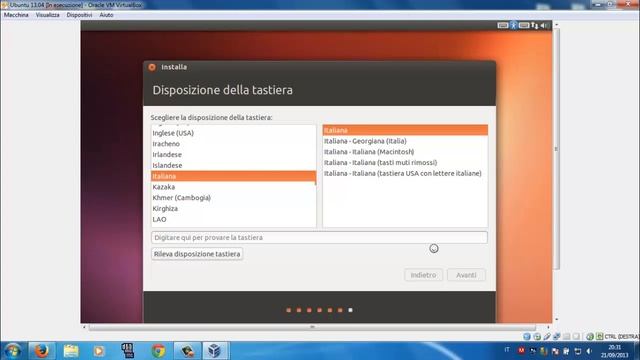640x360 pixels.
Task: Open system tray volume speaker icon
Action: (x=589, y=351)
